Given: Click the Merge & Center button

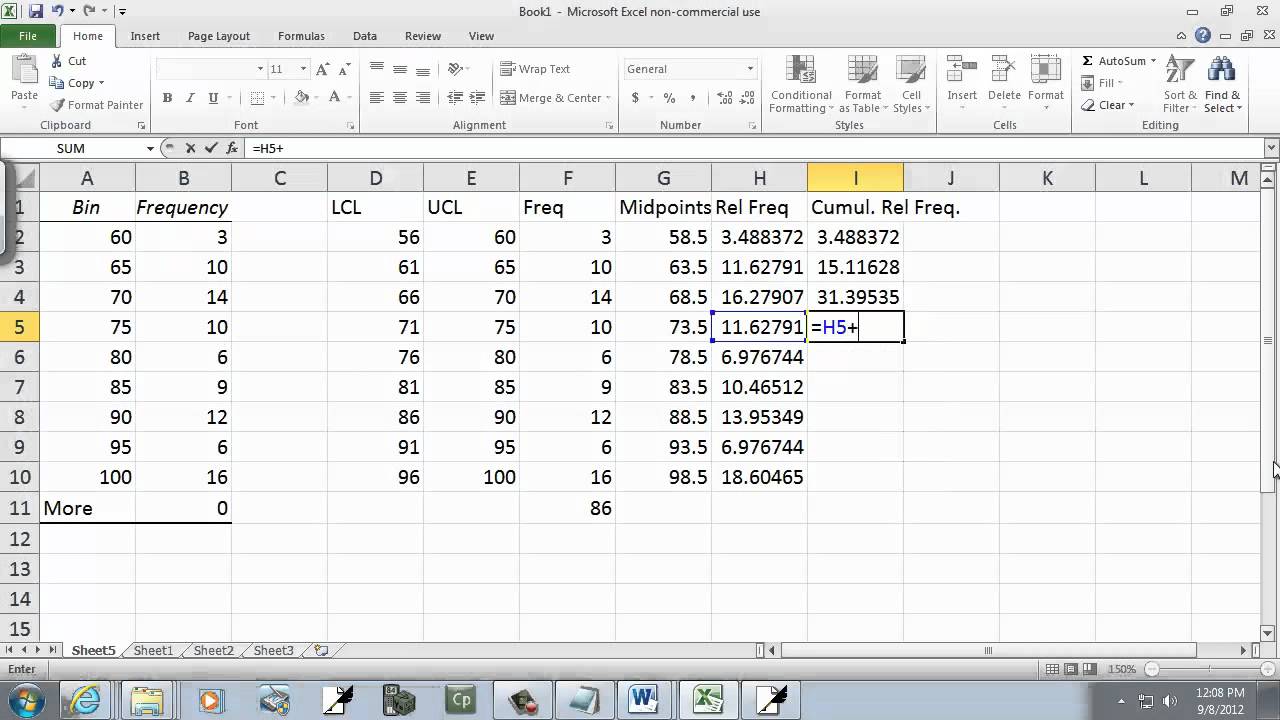Looking at the screenshot, I should click(x=554, y=98).
